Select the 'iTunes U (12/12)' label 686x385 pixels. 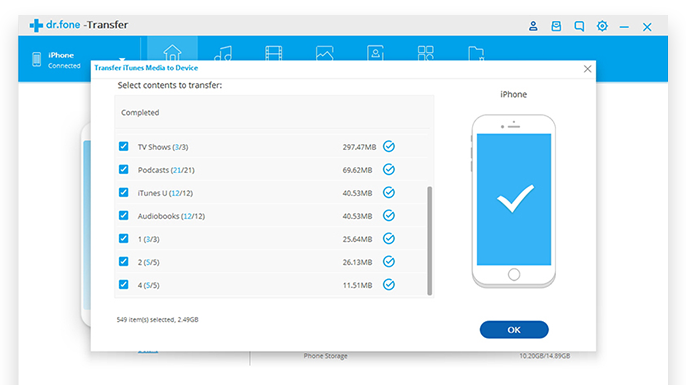coord(165,193)
